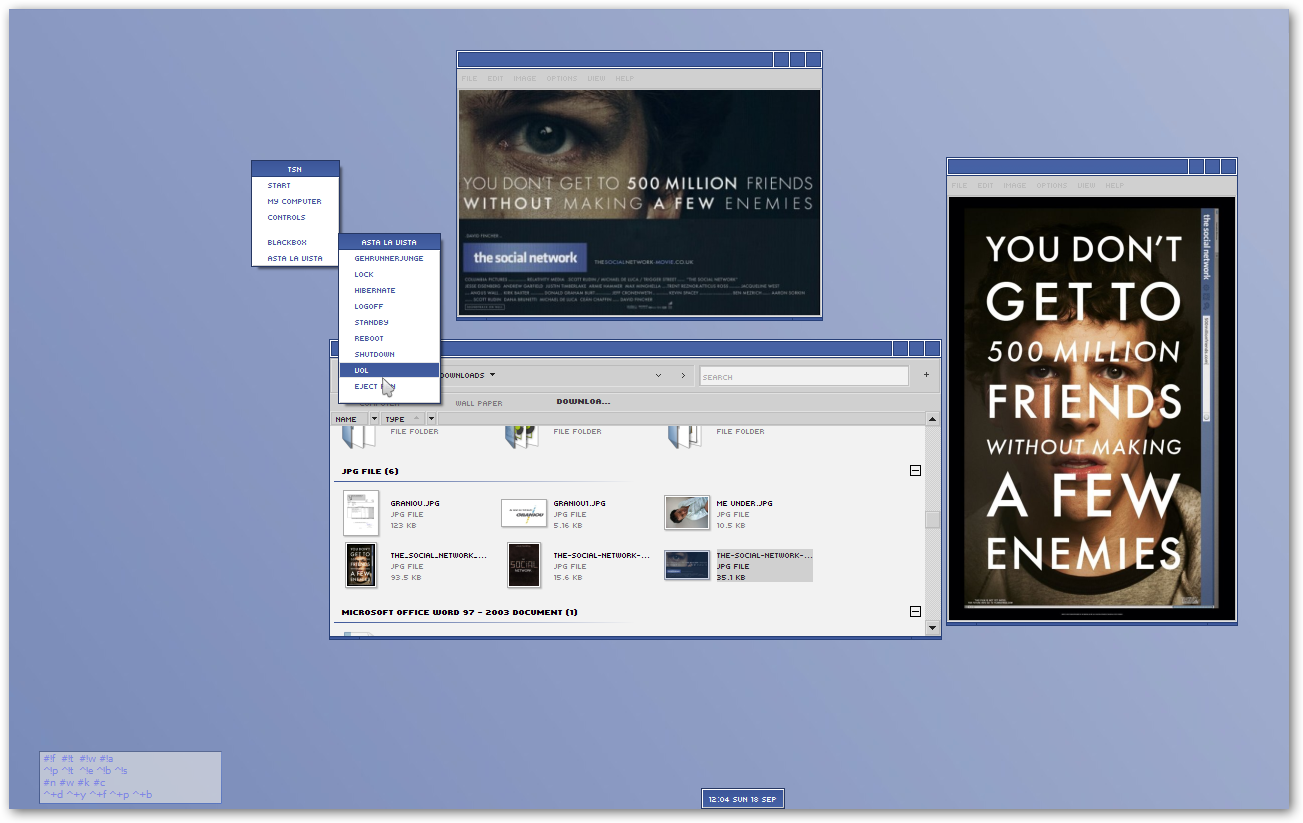The height and width of the screenshot is (823, 1303).
Task: Open FILE menu in banner image viewer
Action: pos(469,78)
